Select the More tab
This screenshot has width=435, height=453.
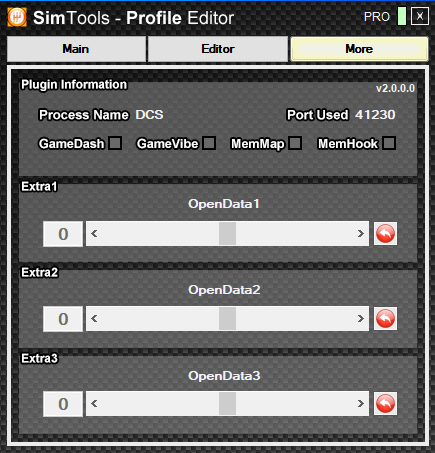359,49
